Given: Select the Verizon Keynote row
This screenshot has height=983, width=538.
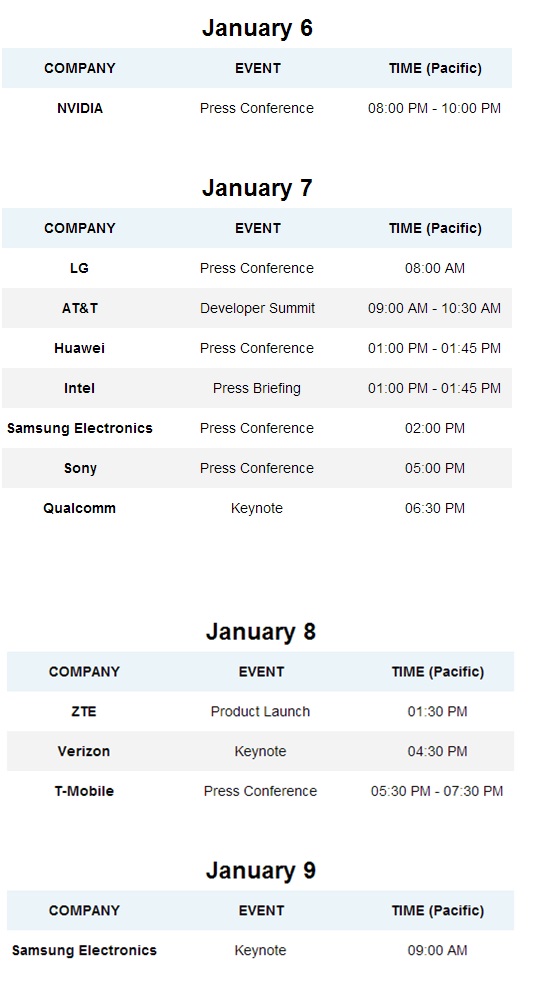Looking at the screenshot, I should [260, 751].
